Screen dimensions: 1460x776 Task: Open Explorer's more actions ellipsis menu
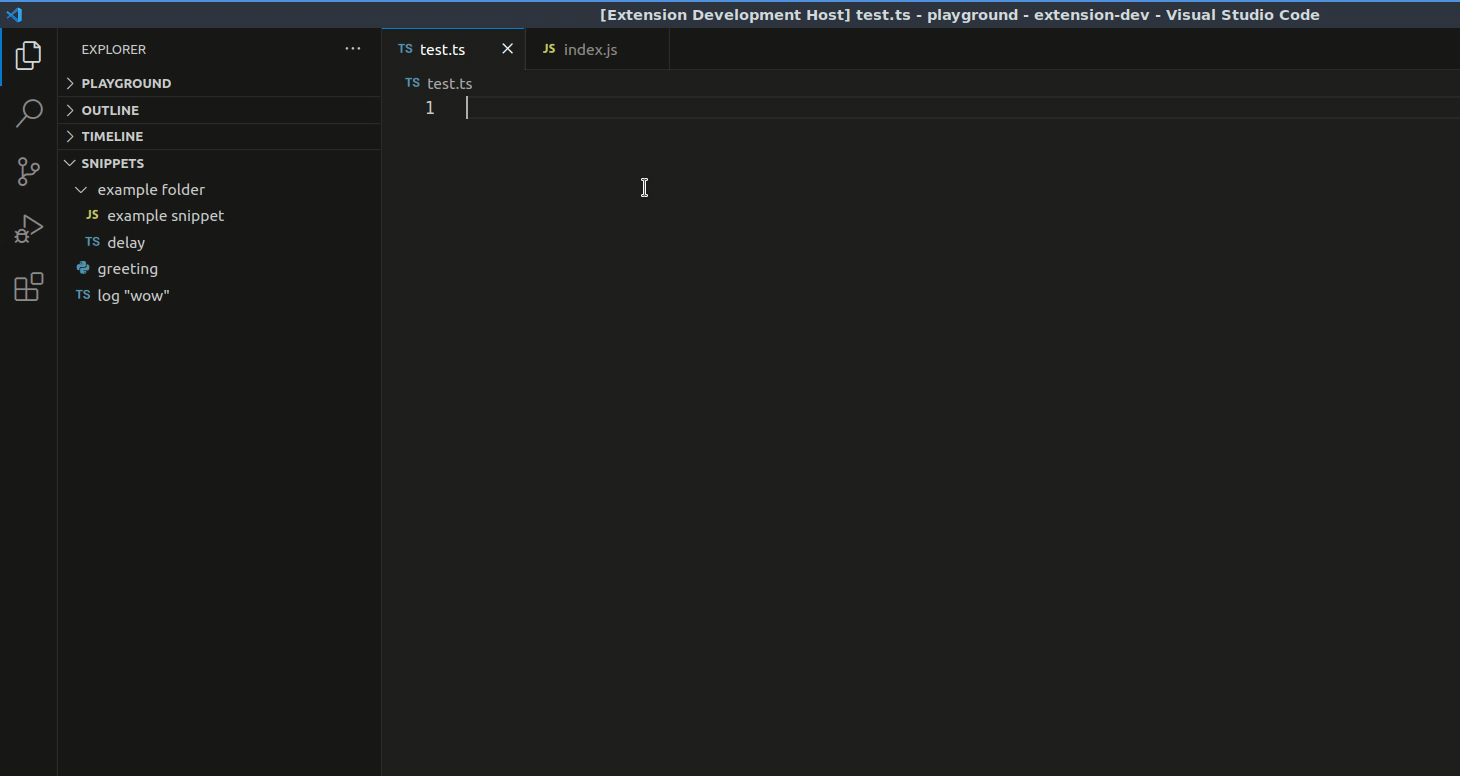(352, 49)
